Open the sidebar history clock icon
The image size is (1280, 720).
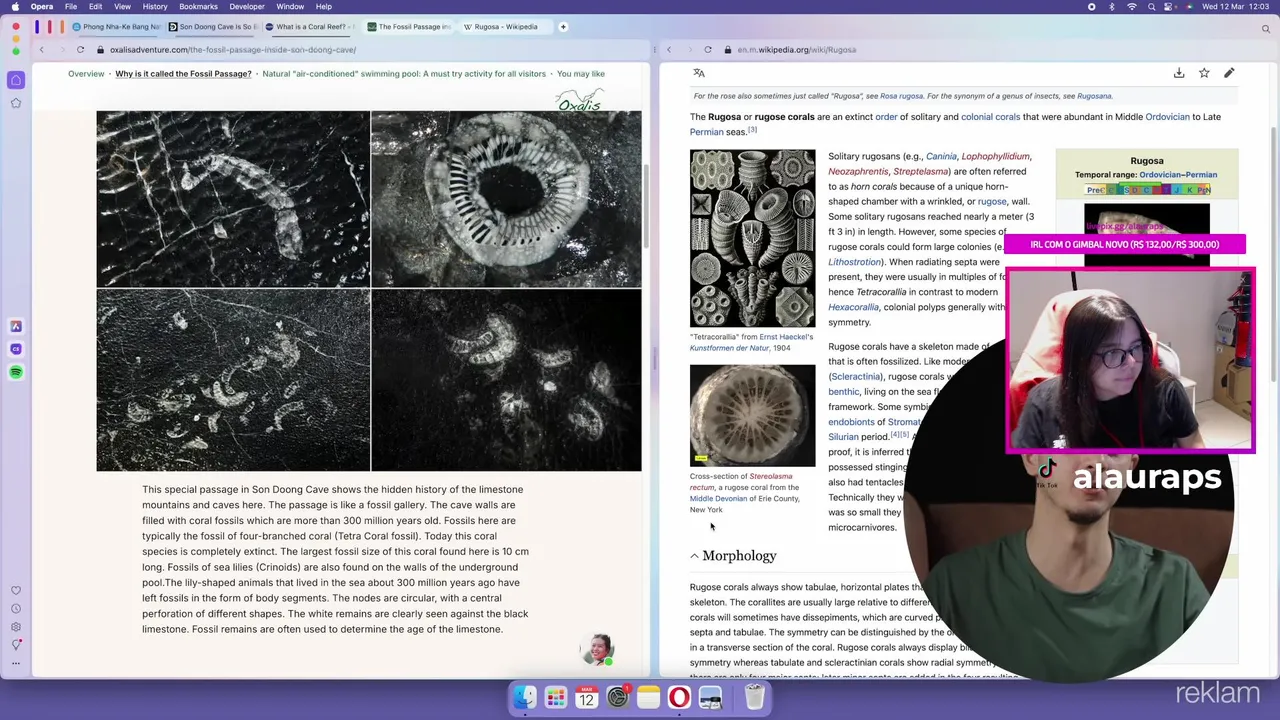(16, 609)
